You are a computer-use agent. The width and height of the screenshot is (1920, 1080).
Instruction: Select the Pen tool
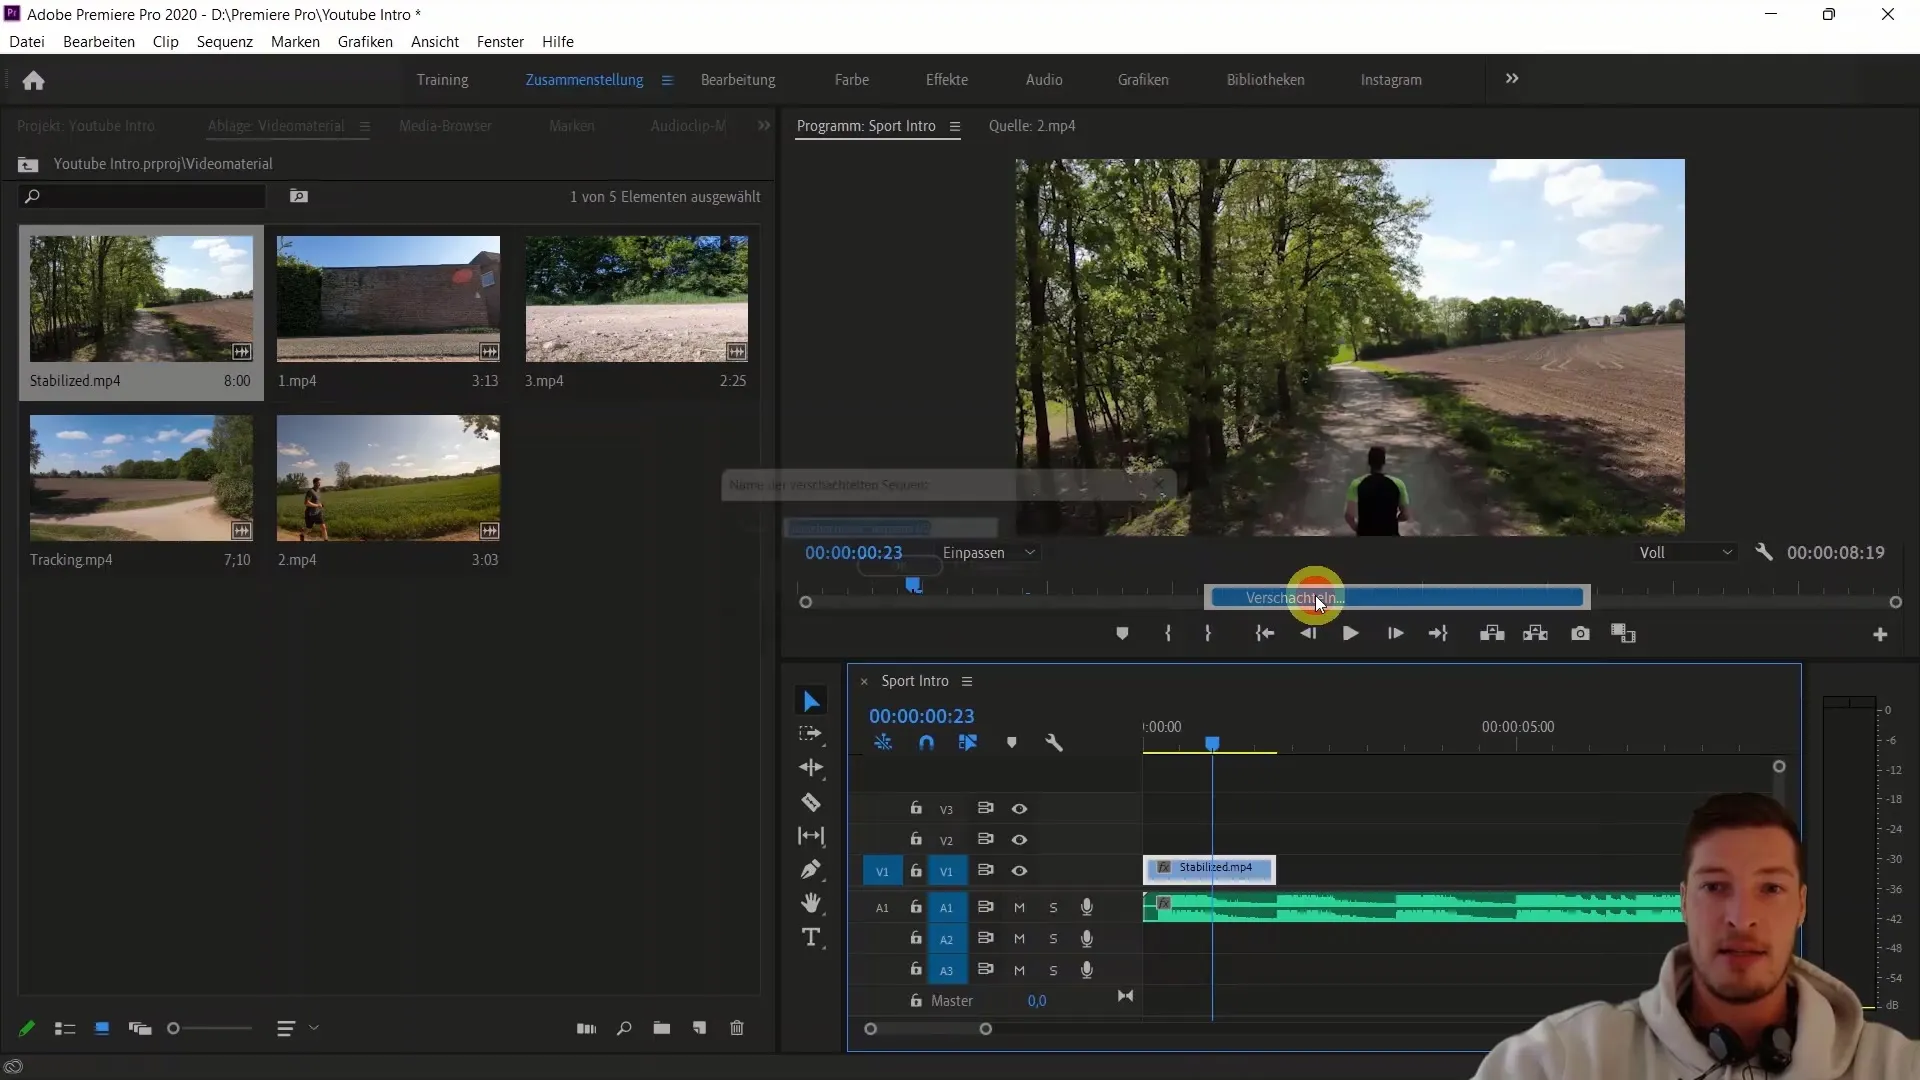[811, 870]
